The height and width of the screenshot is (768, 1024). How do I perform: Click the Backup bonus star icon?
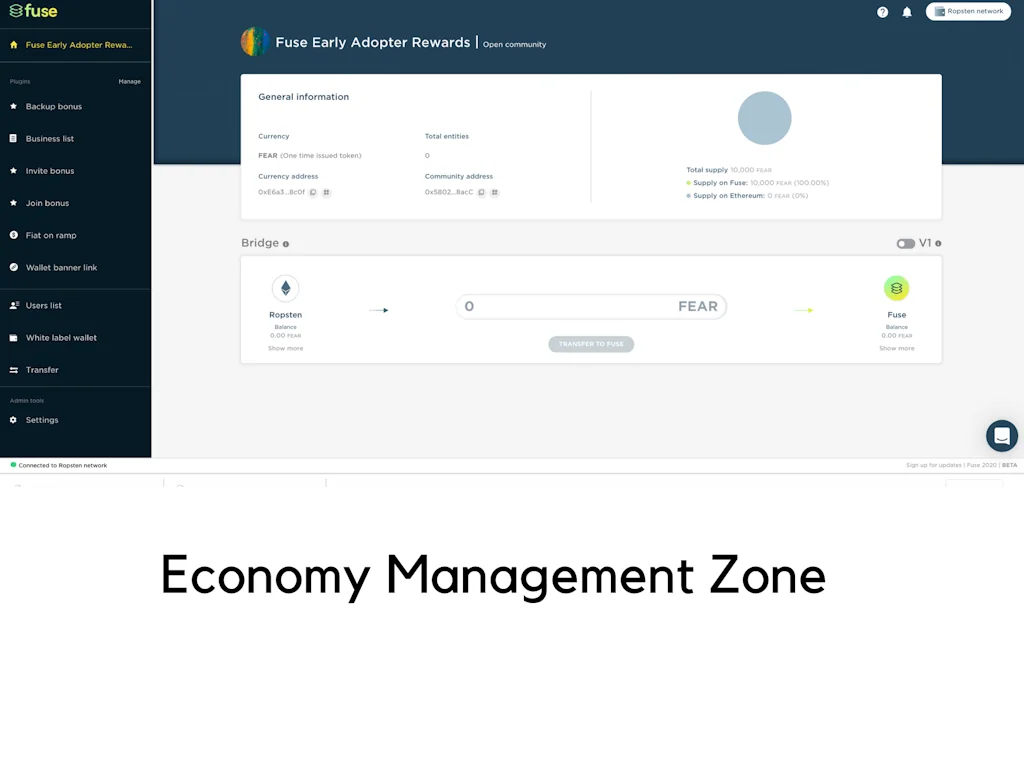pyautogui.click(x=14, y=106)
